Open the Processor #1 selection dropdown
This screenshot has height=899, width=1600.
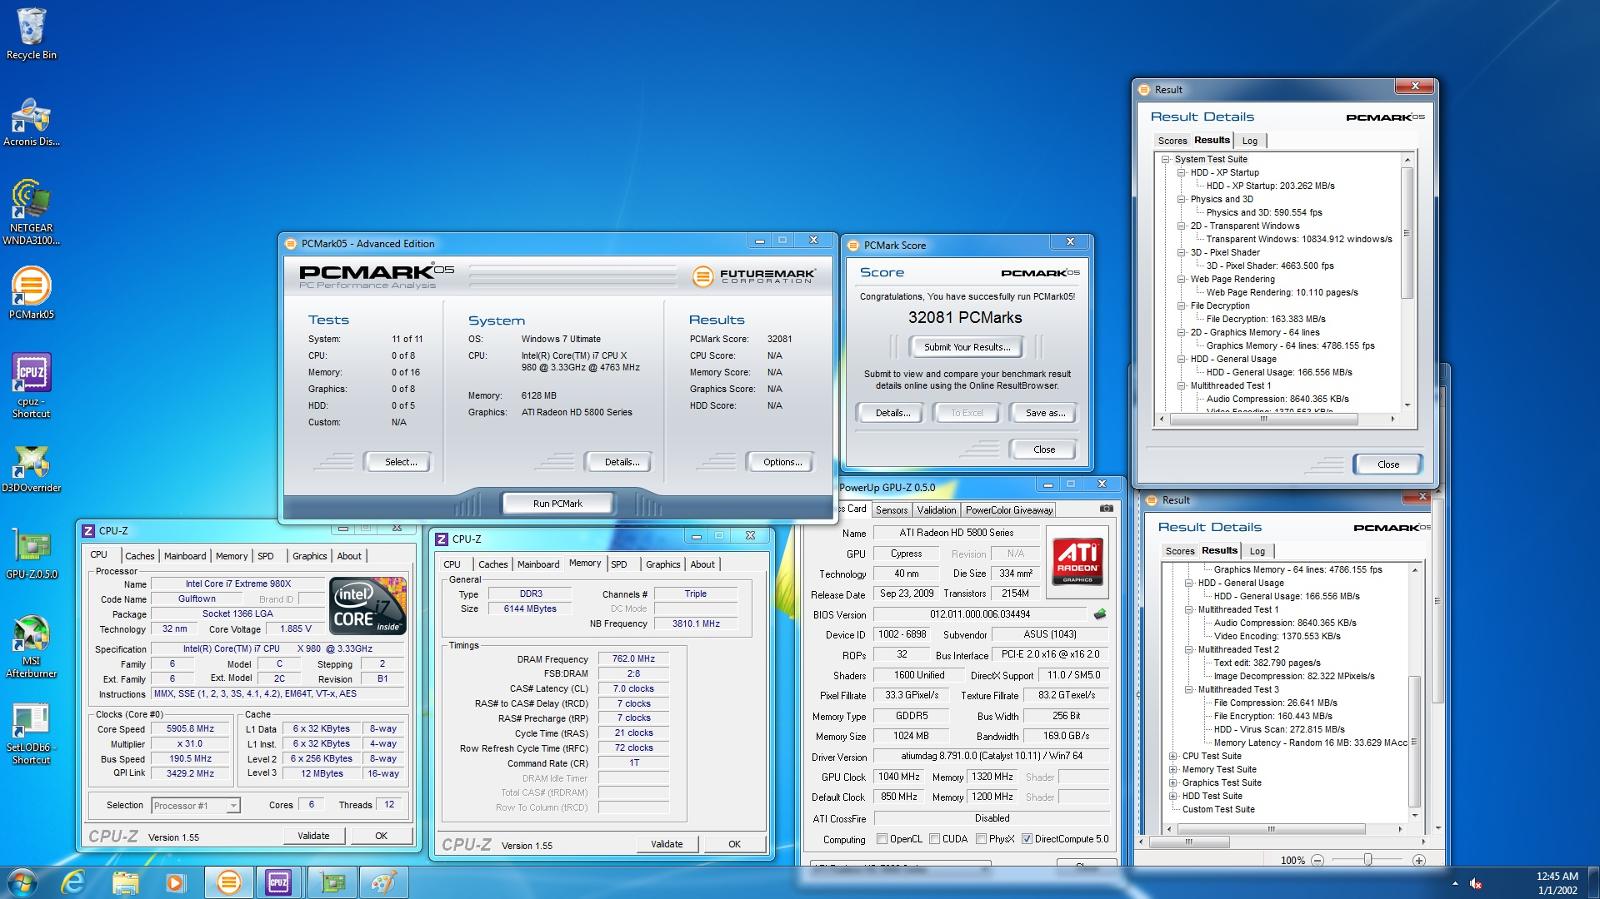(195, 805)
